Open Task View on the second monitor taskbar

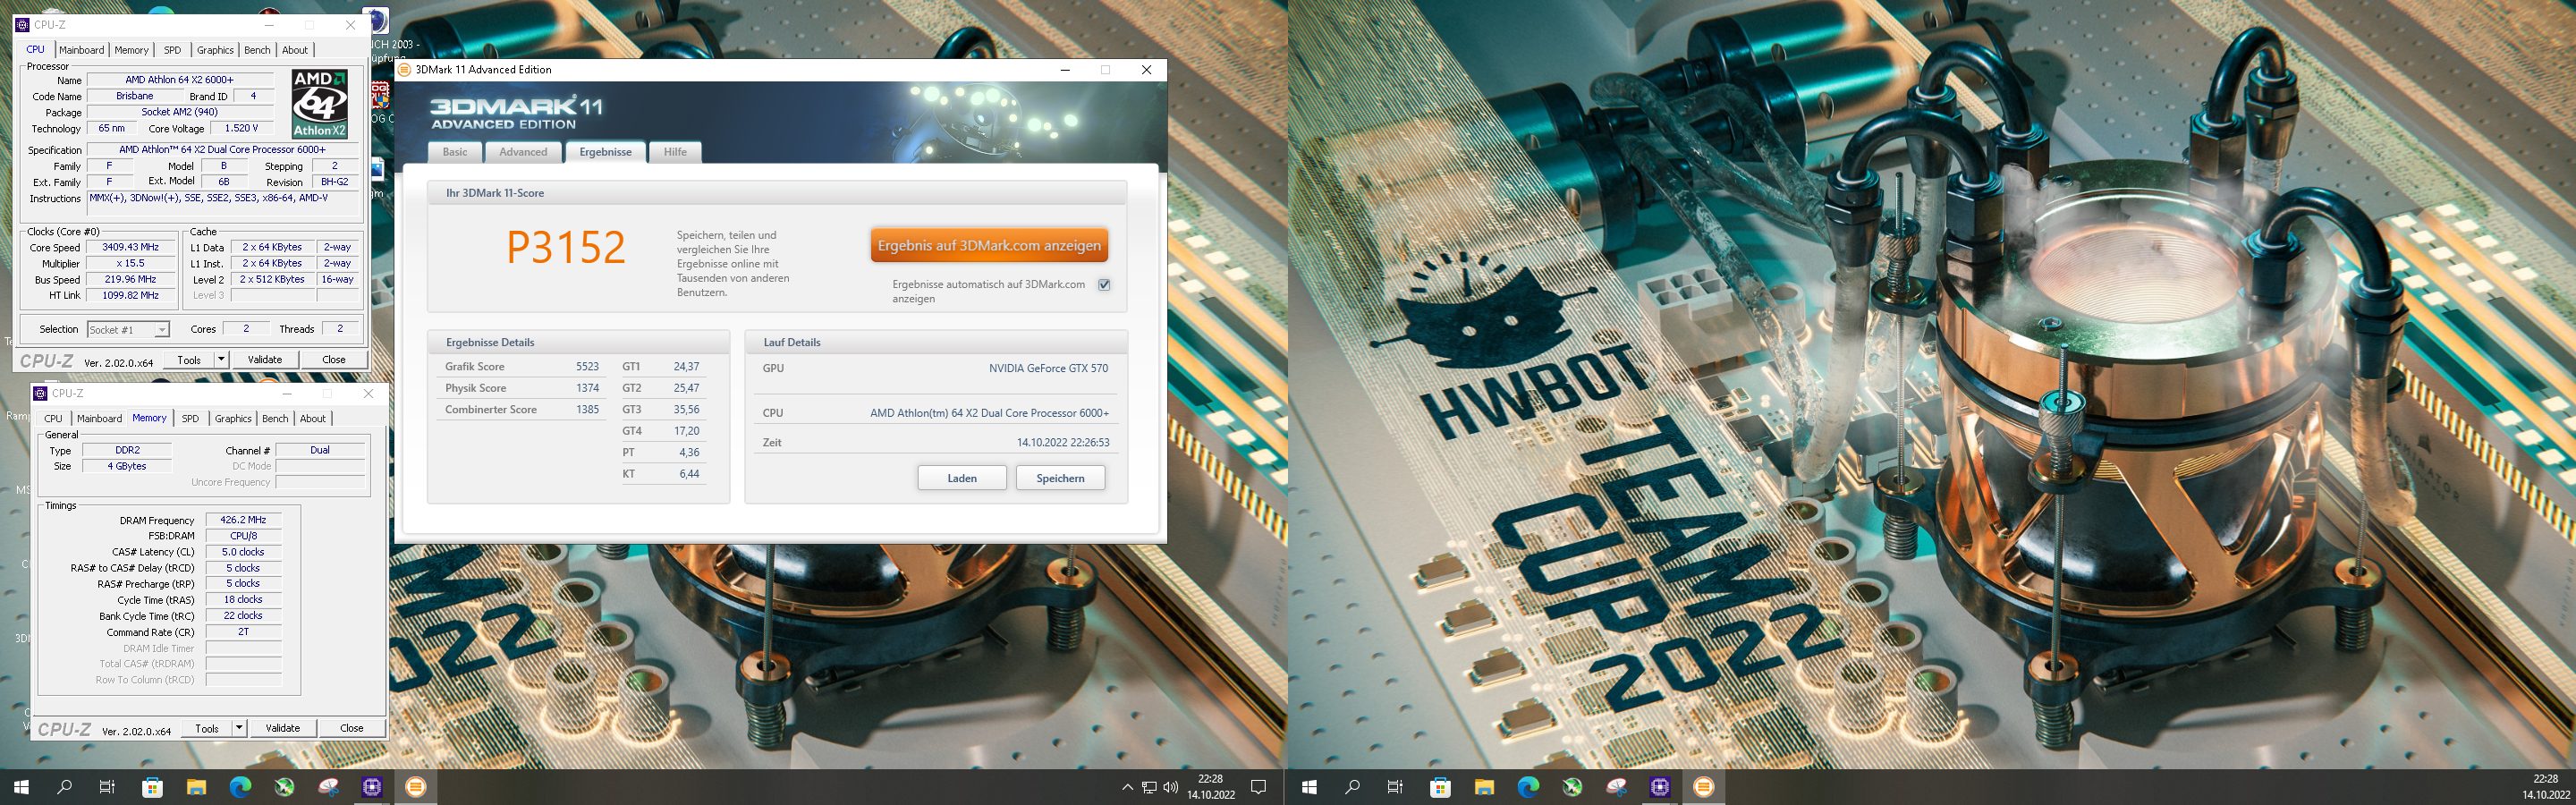point(1395,787)
